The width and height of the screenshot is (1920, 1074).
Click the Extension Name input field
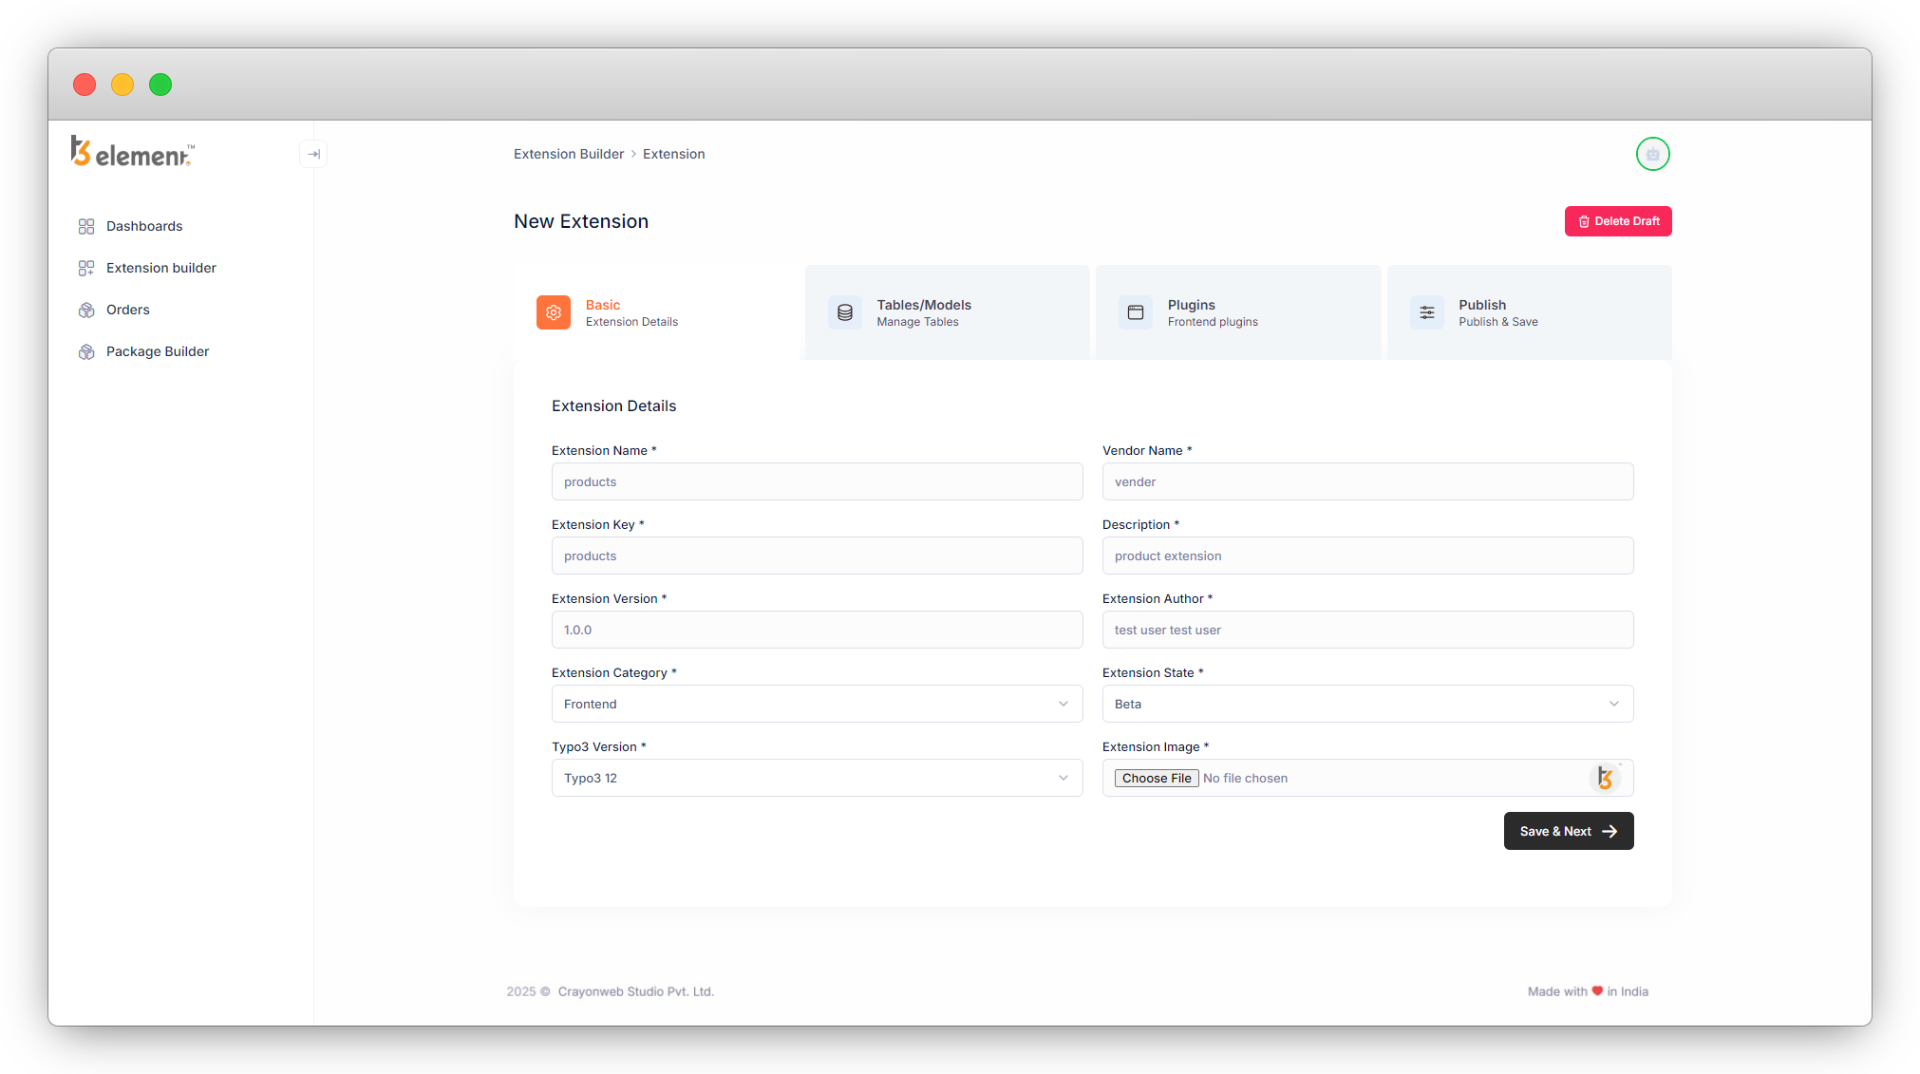click(816, 482)
